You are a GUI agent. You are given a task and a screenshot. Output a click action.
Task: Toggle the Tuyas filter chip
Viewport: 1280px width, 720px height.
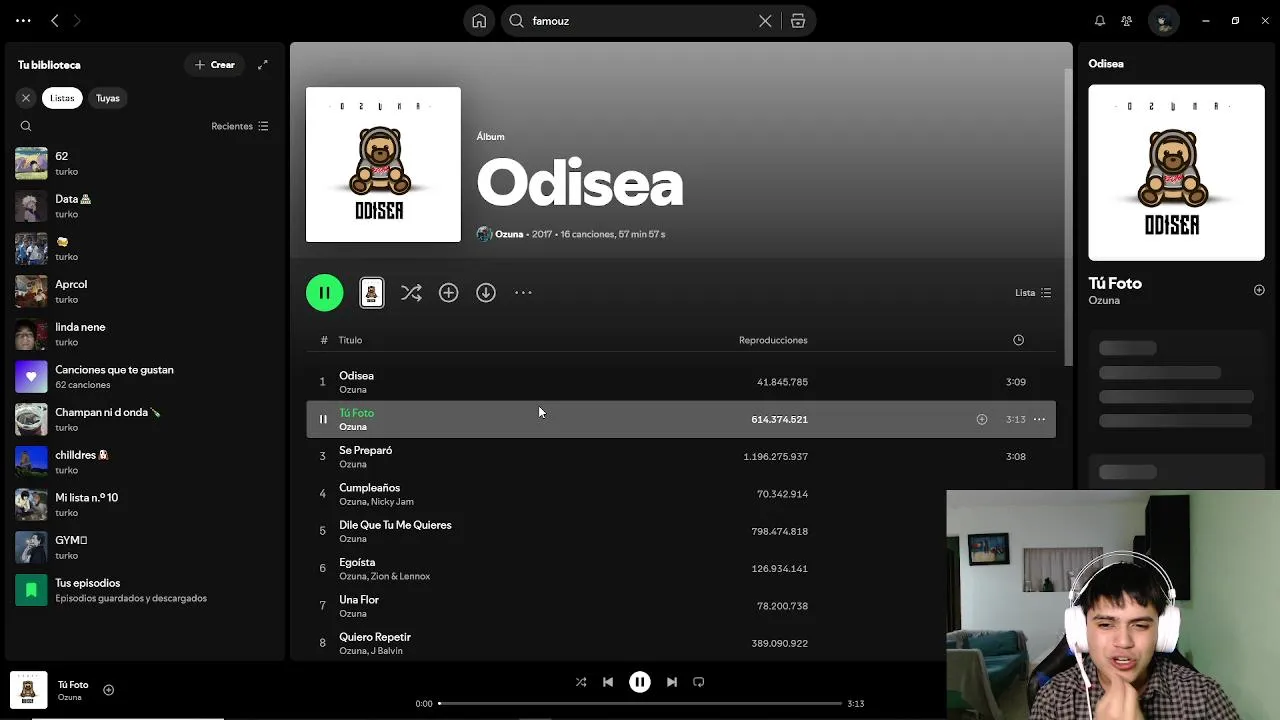[x=108, y=98]
